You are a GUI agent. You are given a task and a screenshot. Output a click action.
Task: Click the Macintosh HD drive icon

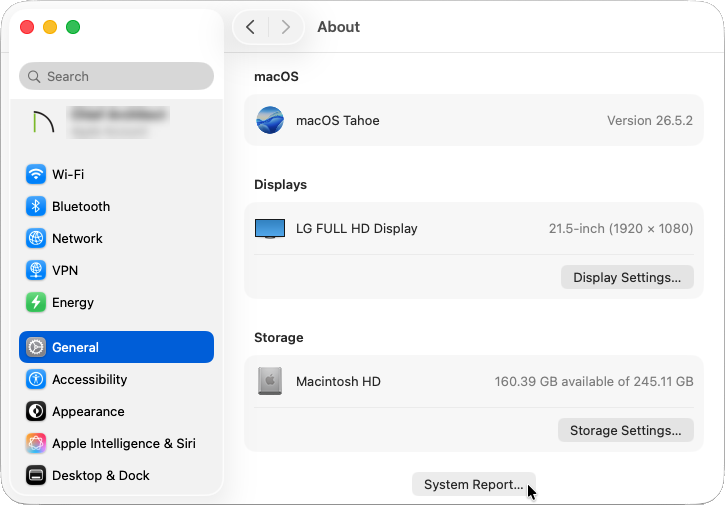pyautogui.click(x=270, y=381)
